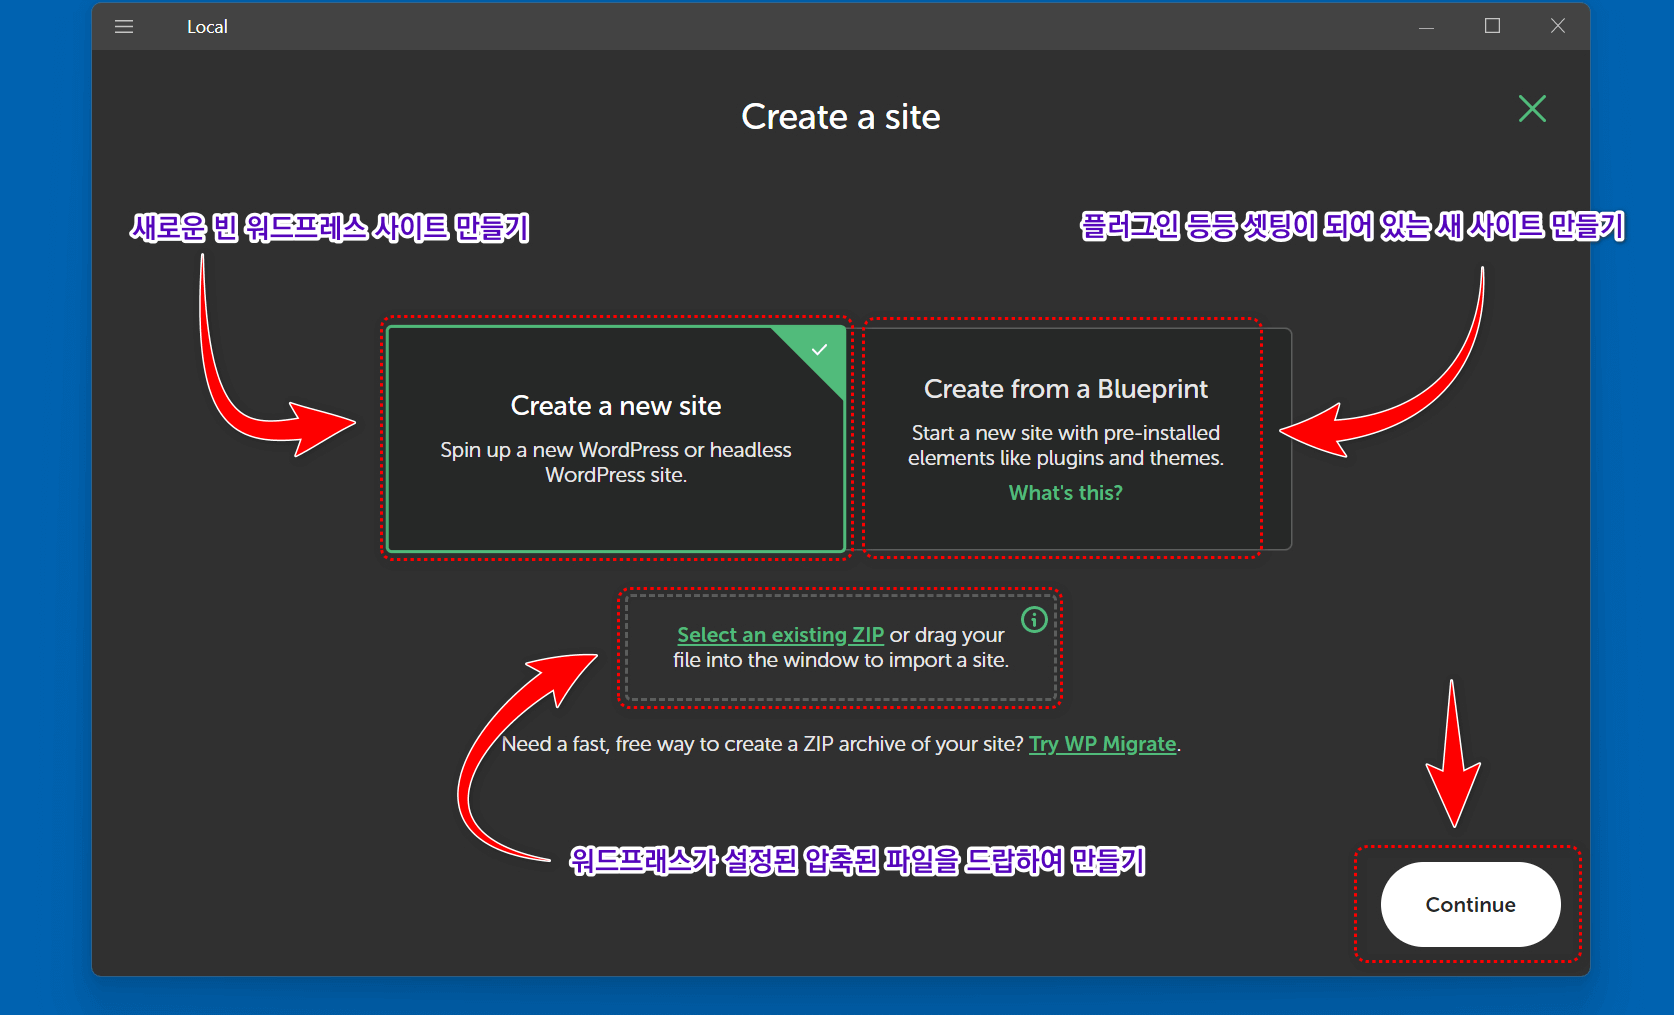Click the 'Local' title bar text

pyautogui.click(x=207, y=27)
